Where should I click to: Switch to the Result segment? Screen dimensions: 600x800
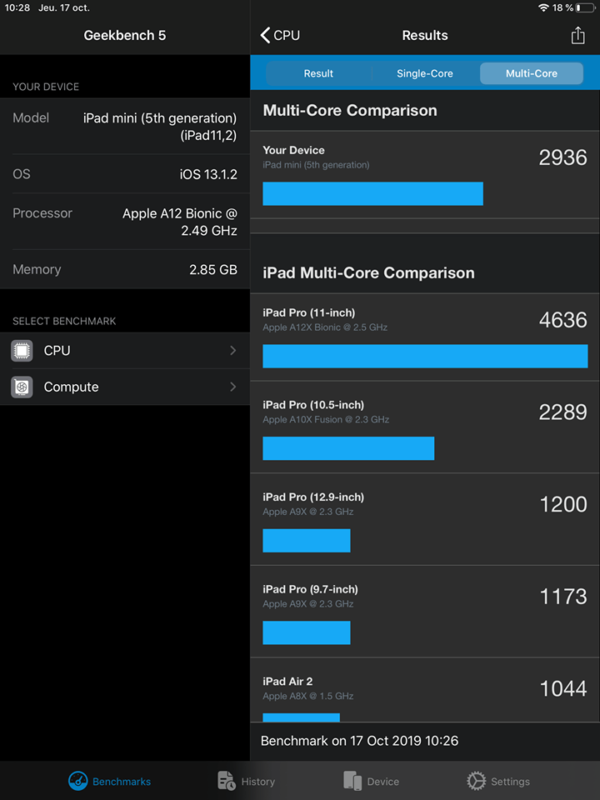[318, 74]
